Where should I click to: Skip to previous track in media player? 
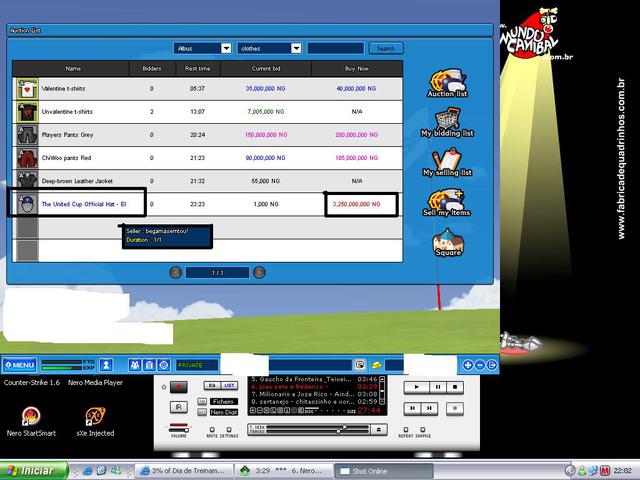point(413,408)
